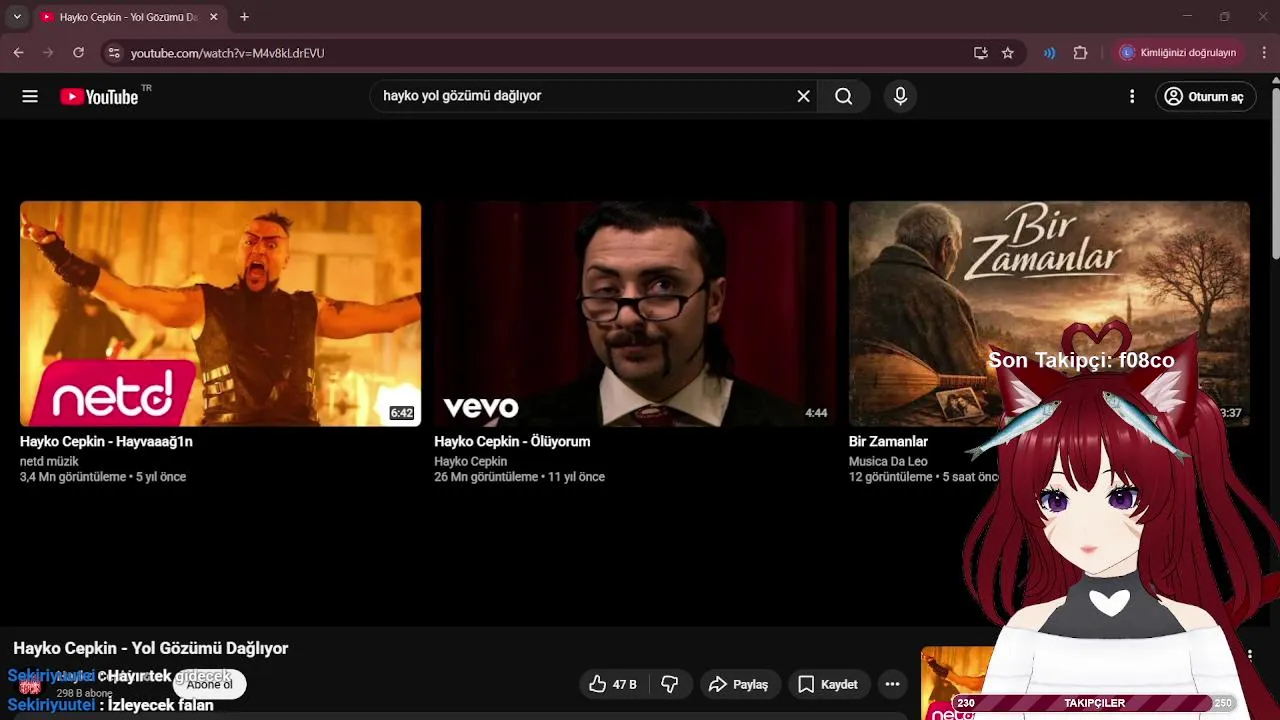Reload the page
Viewport: 1280px width, 720px height.
[x=78, y=53]
